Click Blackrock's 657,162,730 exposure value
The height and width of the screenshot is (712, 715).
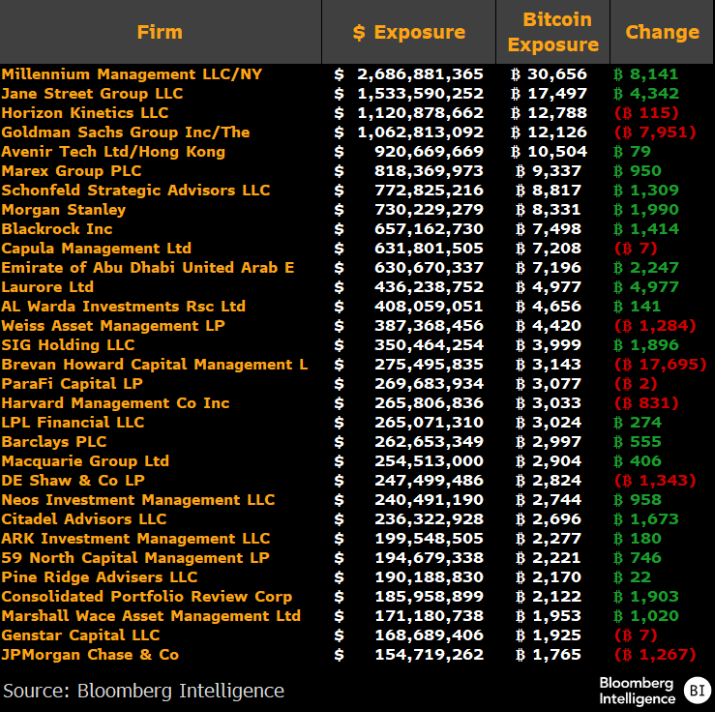tap(429, 229)
